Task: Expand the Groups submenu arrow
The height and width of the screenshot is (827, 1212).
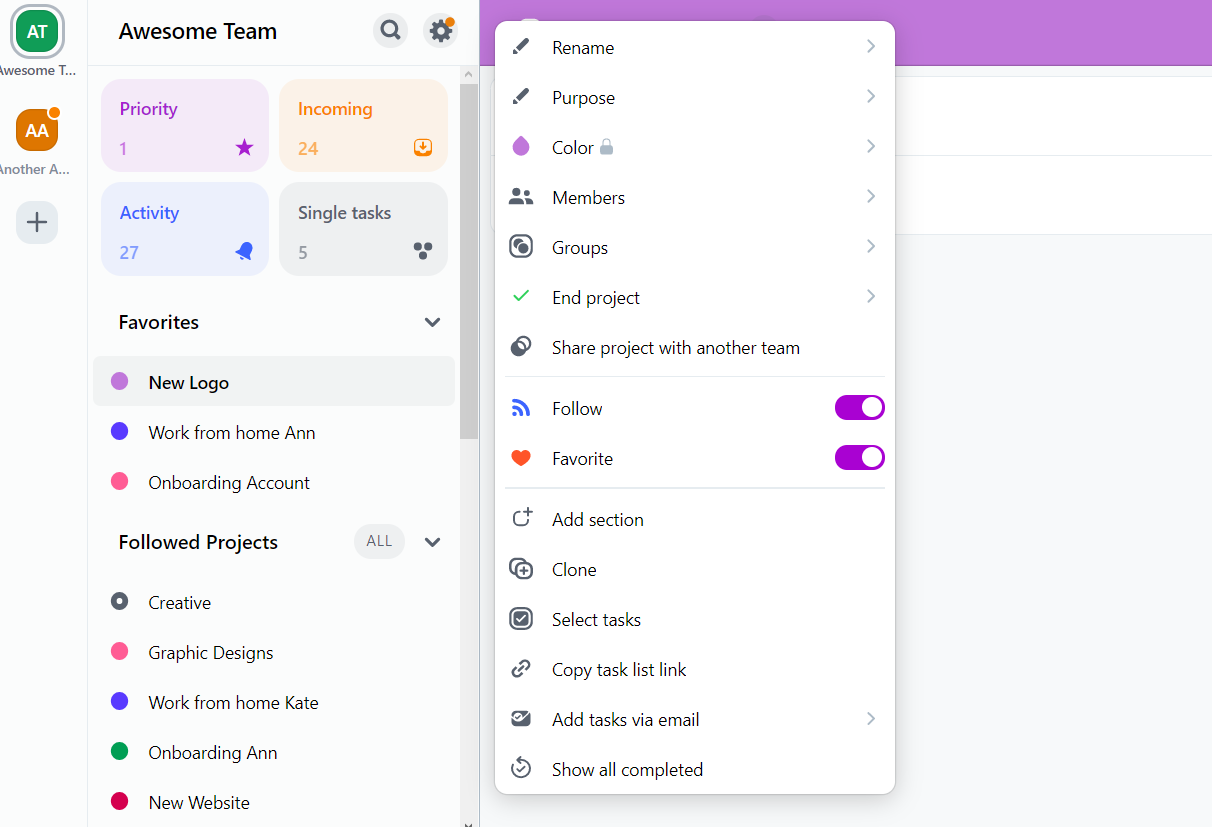Action: tap(871, 247)
